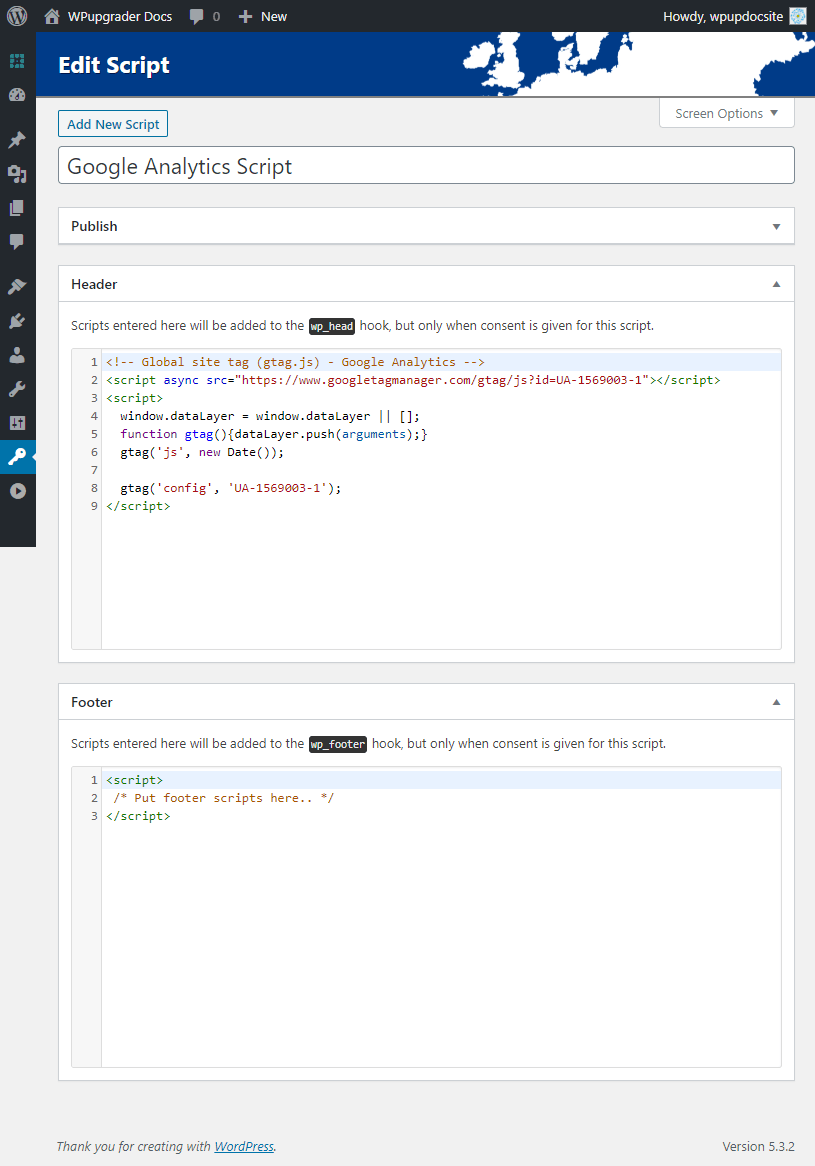Open Posts pushpin icon in sidebar

click(x=17, y=140)
